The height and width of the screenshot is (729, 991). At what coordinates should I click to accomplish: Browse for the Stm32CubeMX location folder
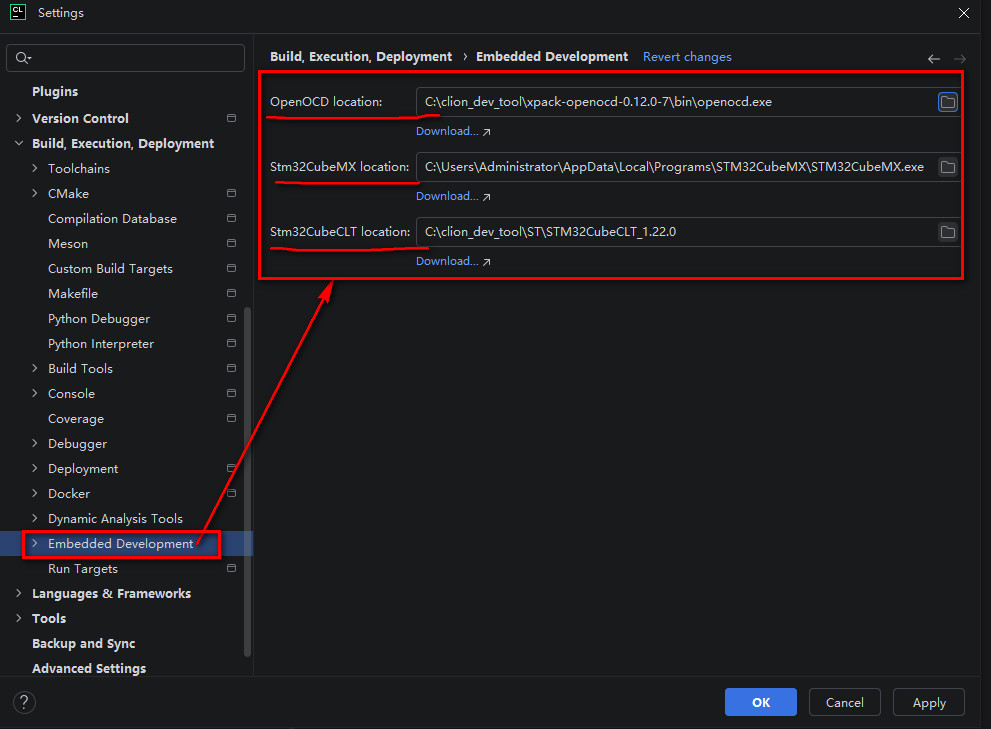pos(947,167)
